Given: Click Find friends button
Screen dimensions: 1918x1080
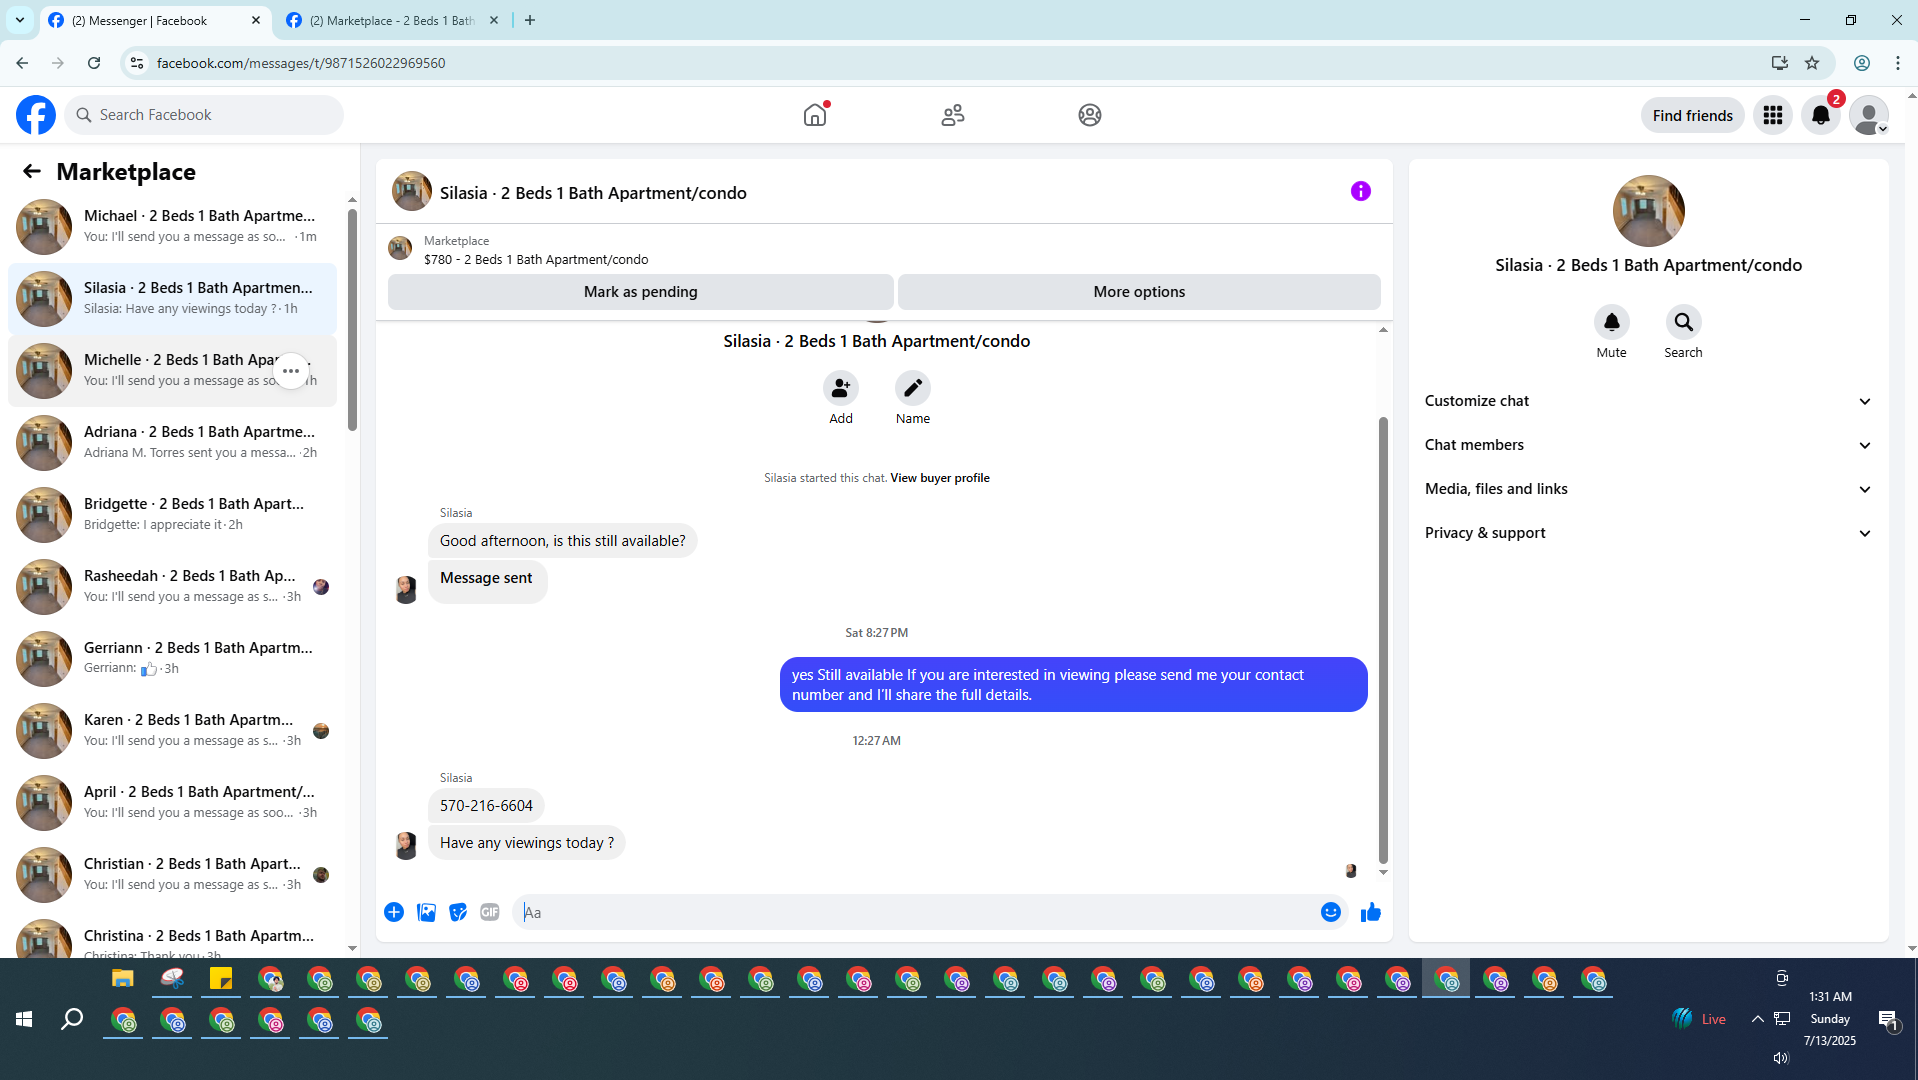Looking at the screenshot, I should click(1692, 115).
